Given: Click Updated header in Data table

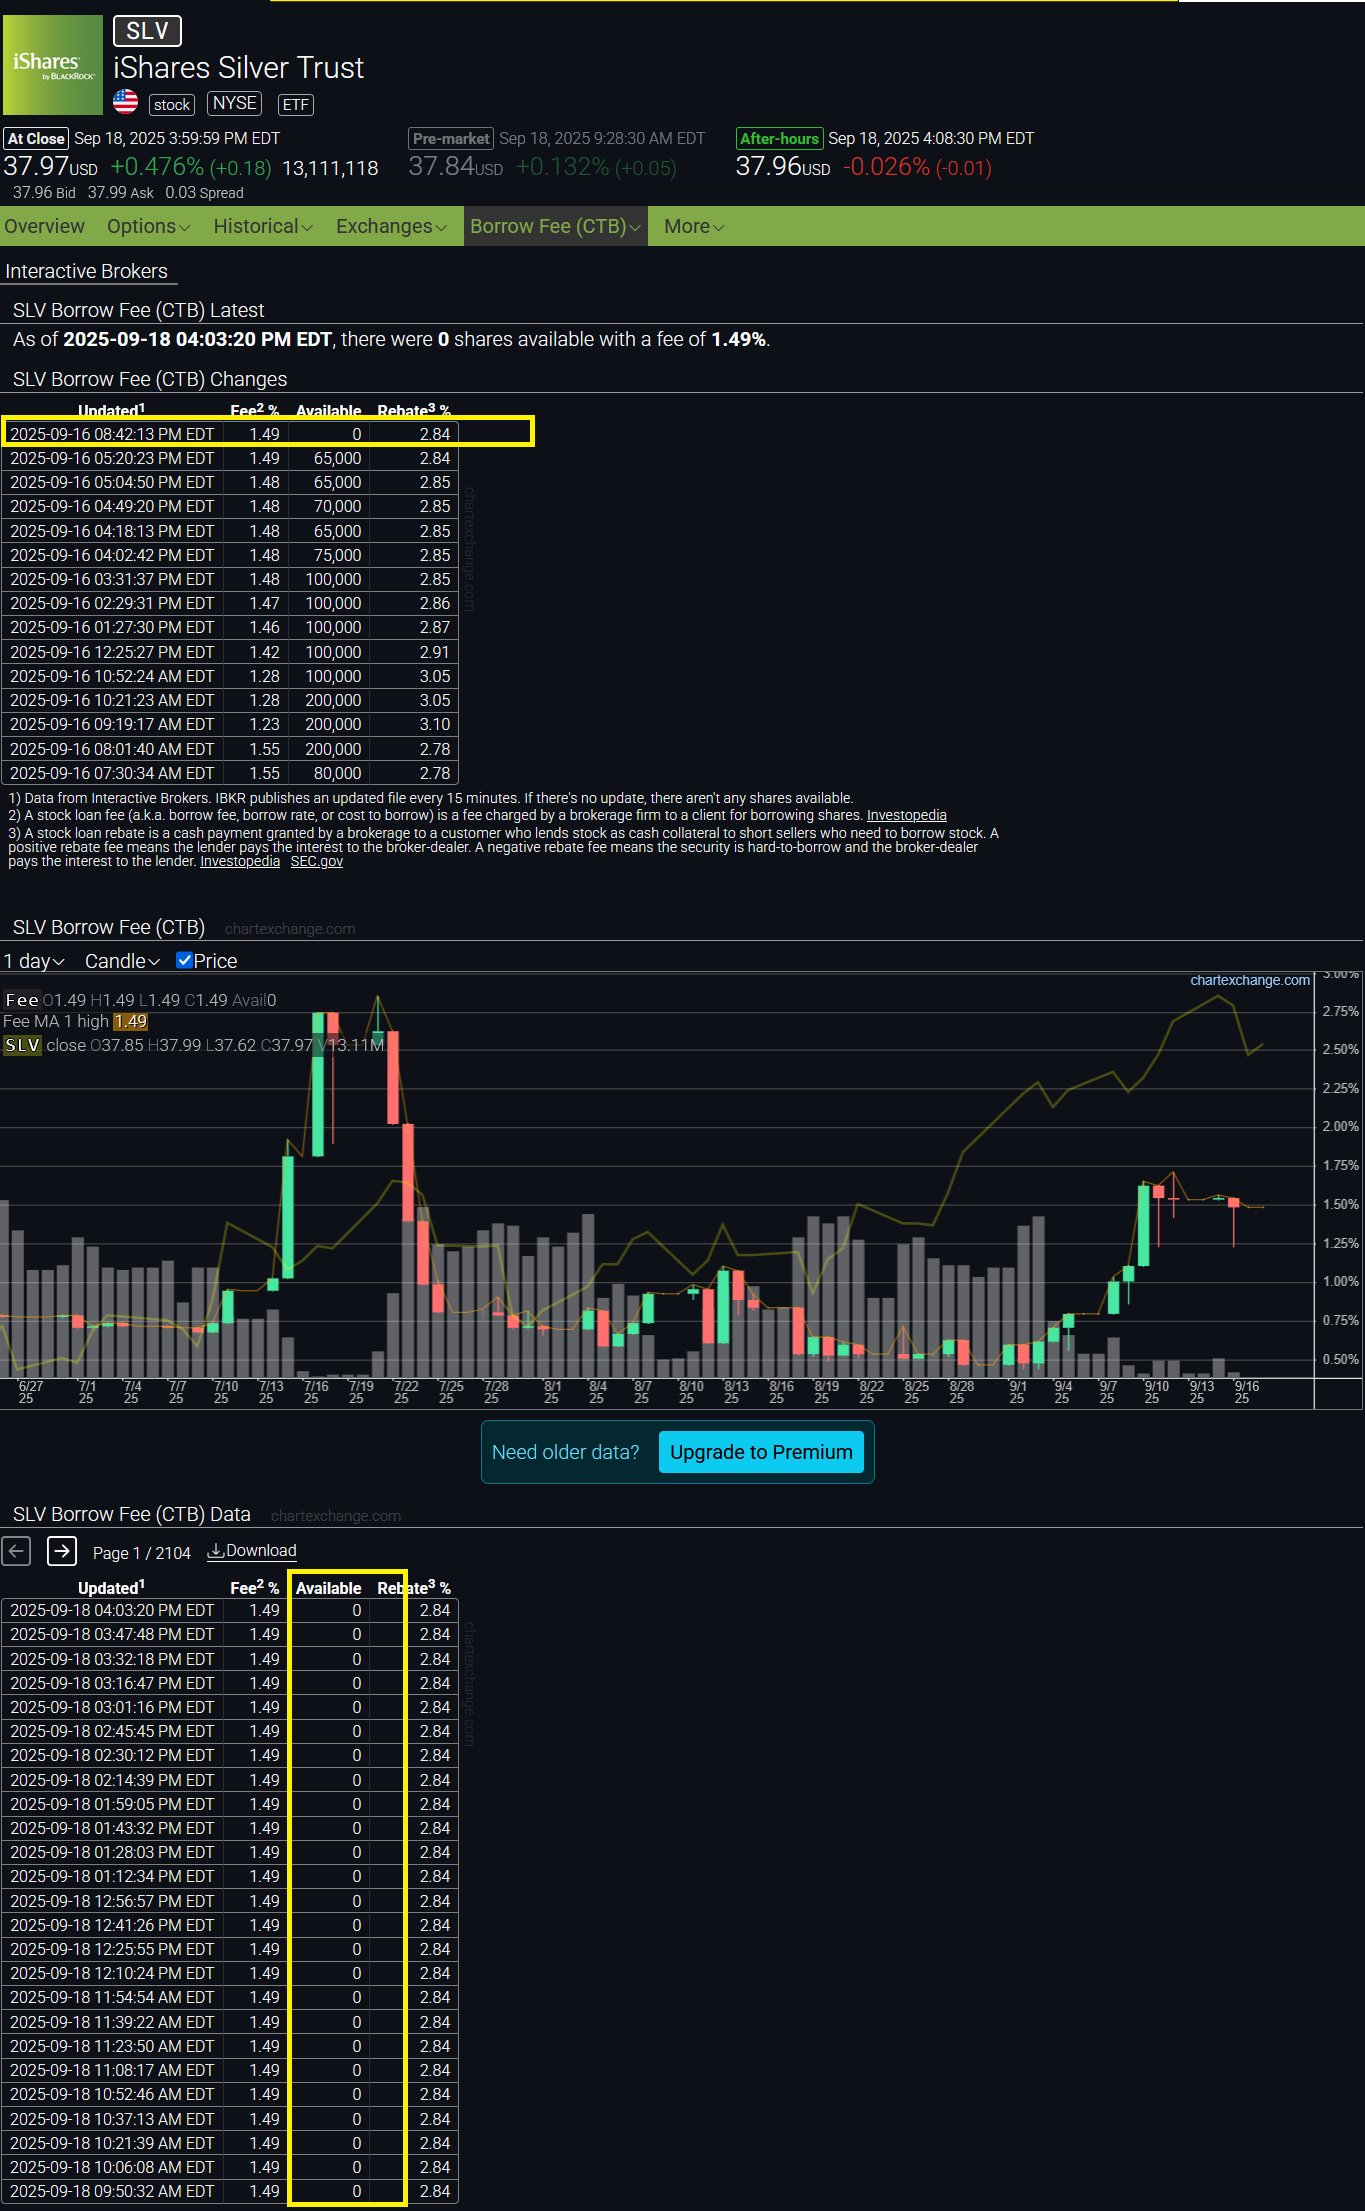Looking at the screenshot, I should (111, 1588).
